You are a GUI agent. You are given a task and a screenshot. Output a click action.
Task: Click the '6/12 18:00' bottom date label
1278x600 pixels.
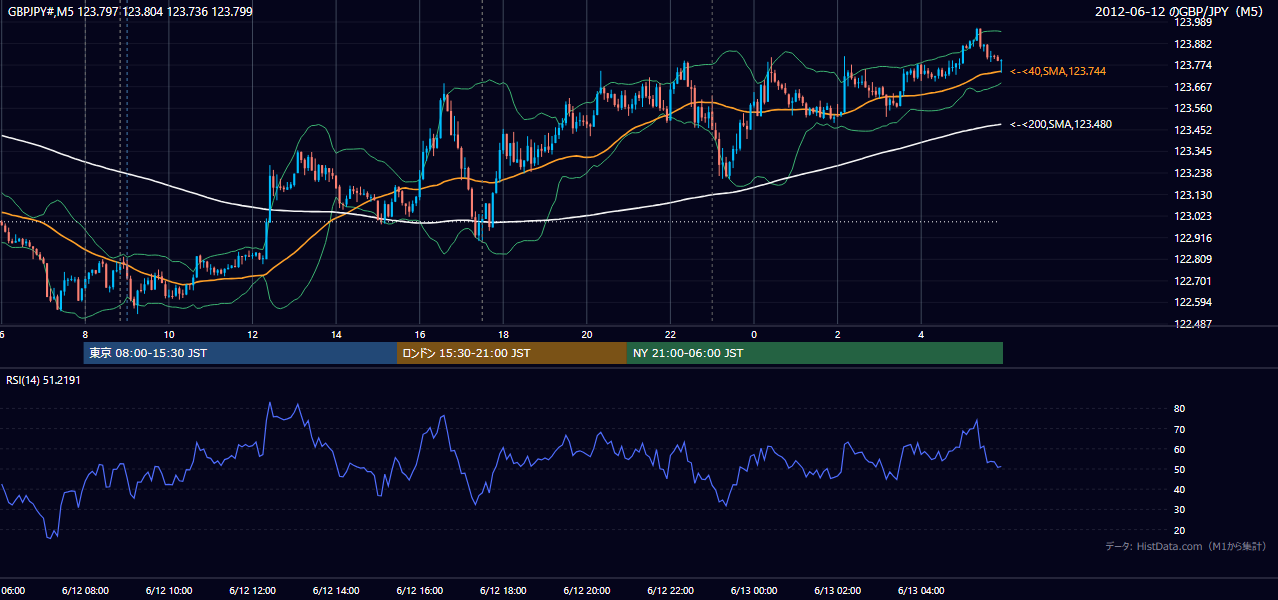click(x=503, y=591)
